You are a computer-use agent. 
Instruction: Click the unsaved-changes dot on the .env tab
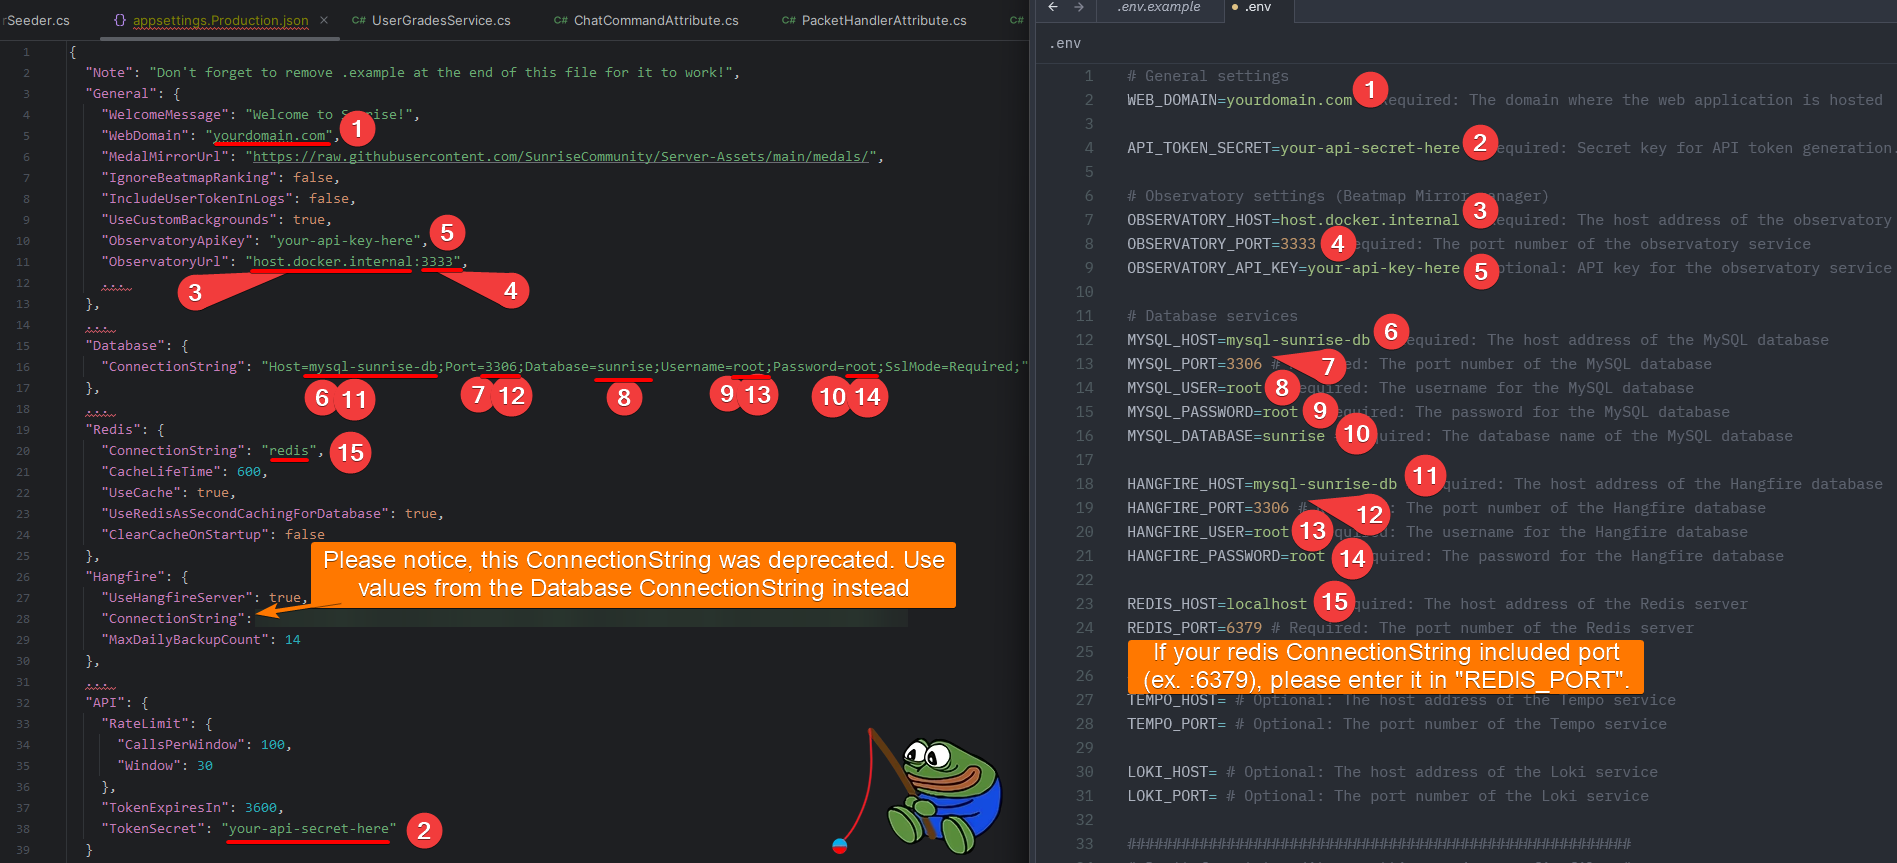point(1235,7)
